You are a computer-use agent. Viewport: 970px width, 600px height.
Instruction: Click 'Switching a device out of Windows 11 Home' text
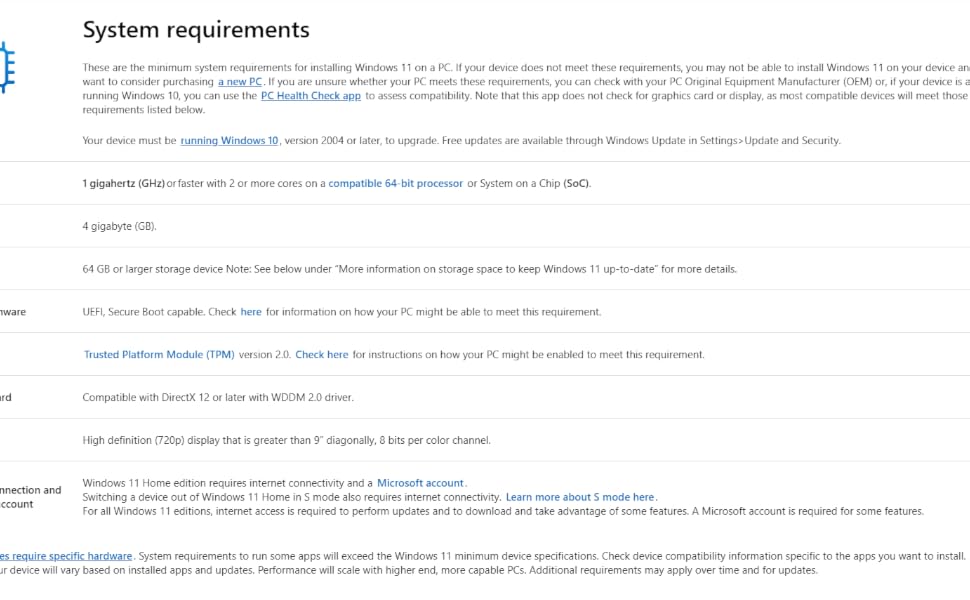186,497
